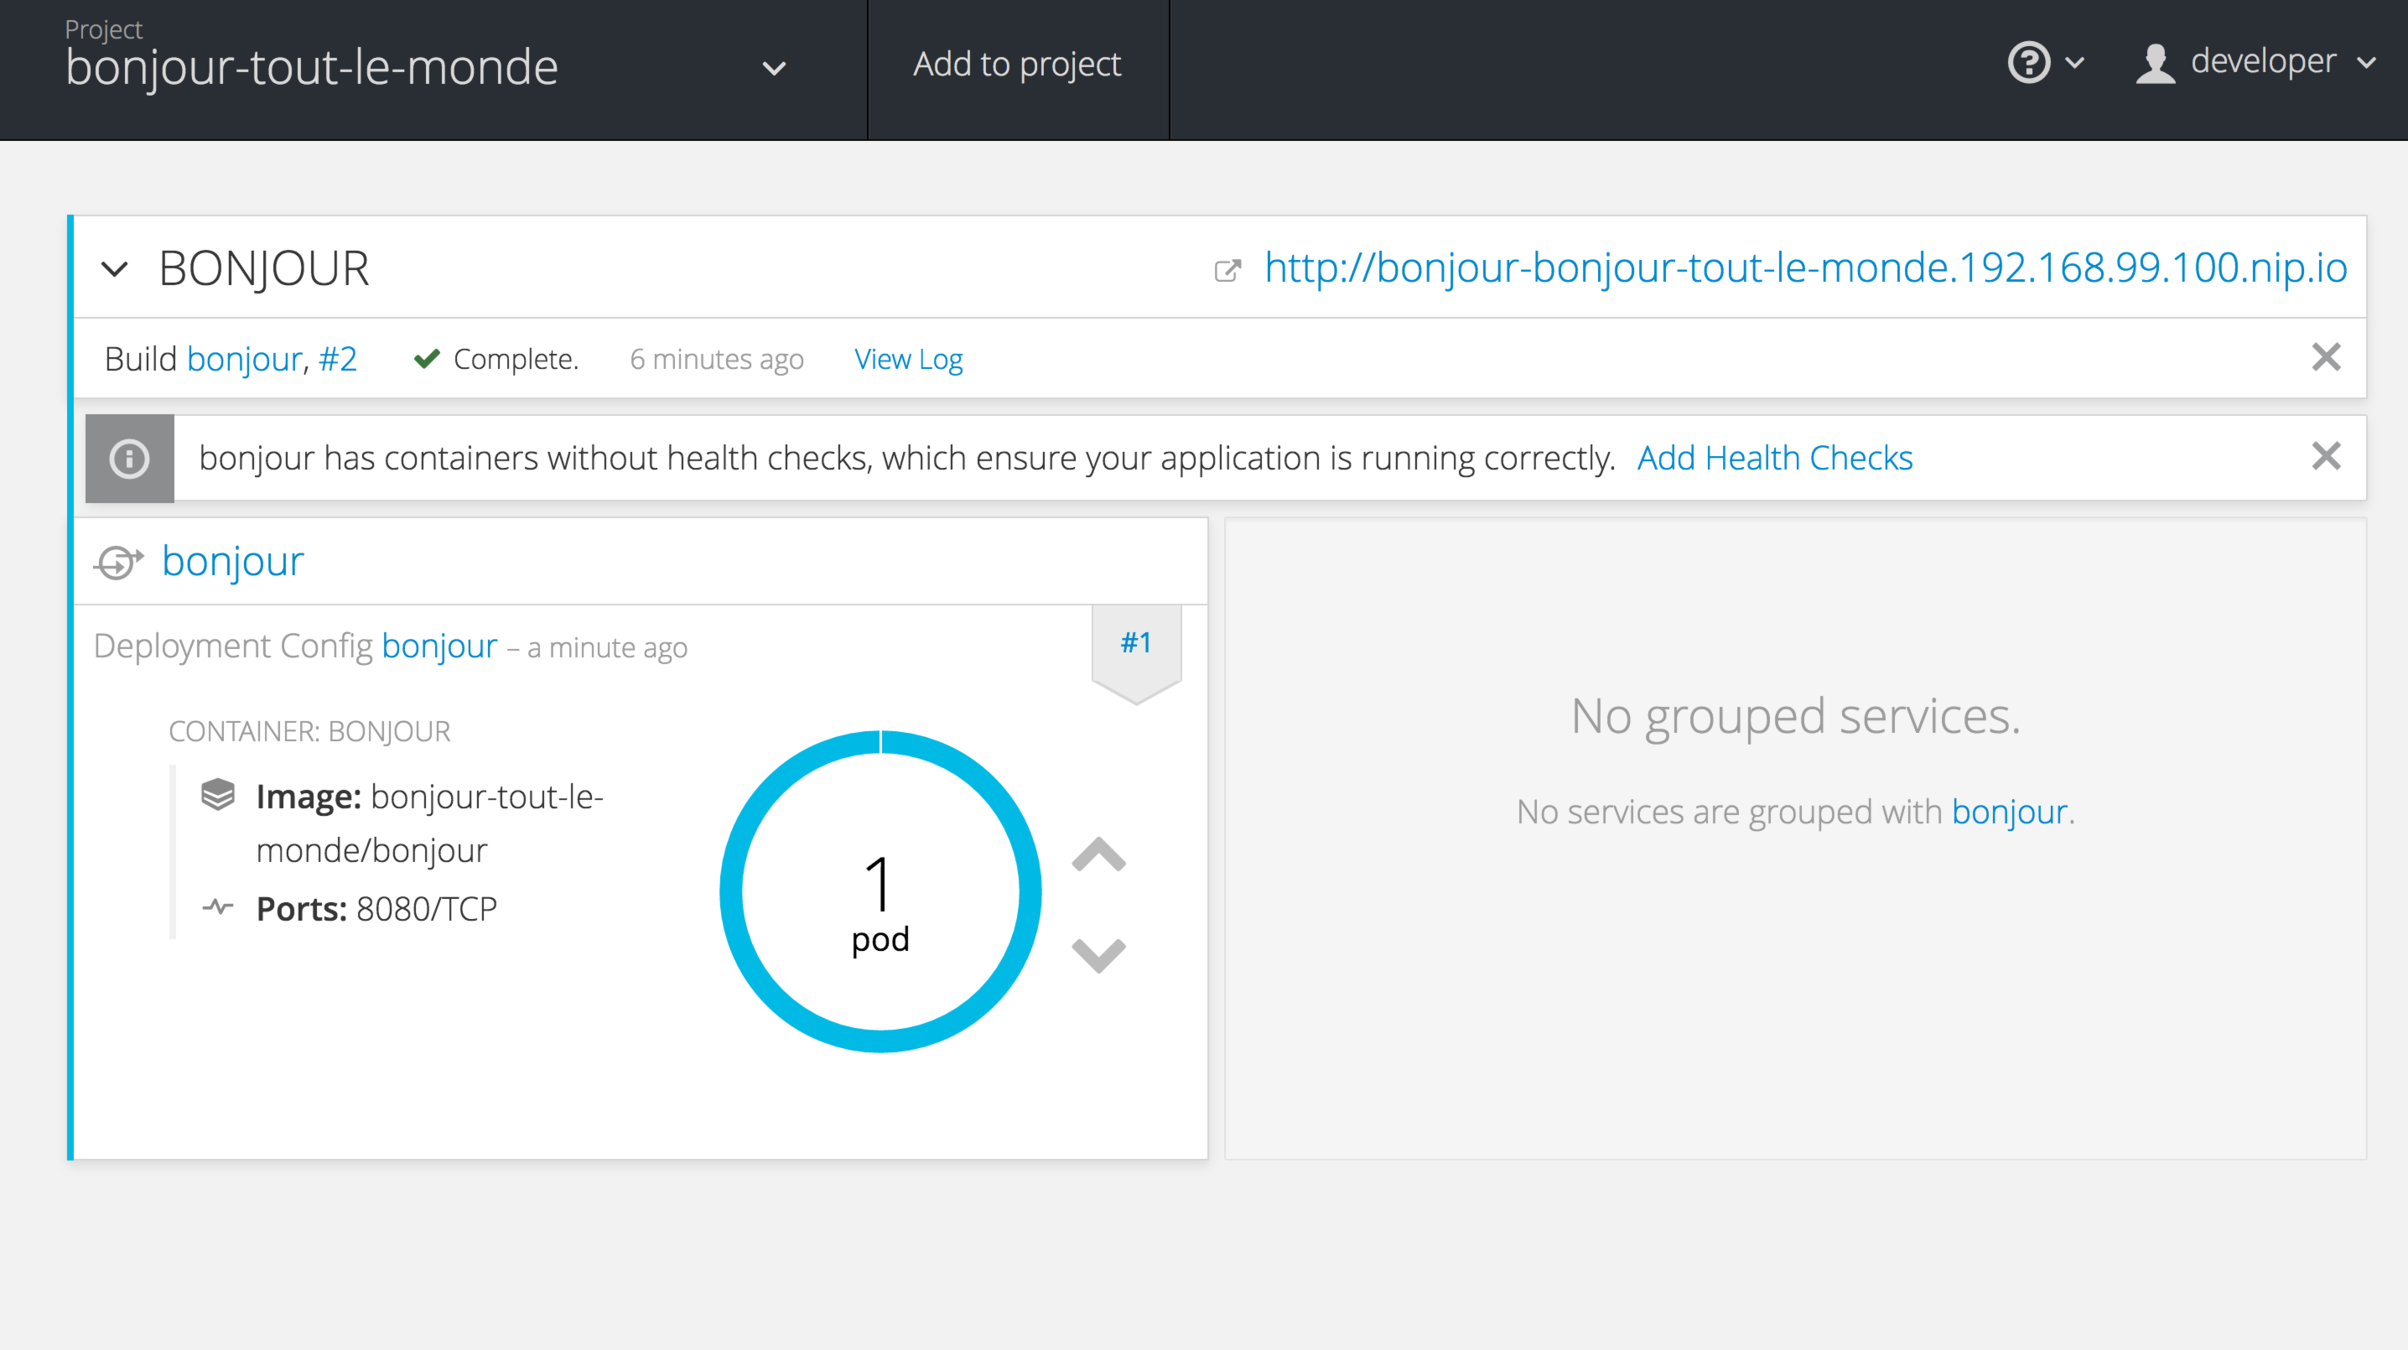
Task: Collapse the BONJOUR service section
Action: pos(115,269)
